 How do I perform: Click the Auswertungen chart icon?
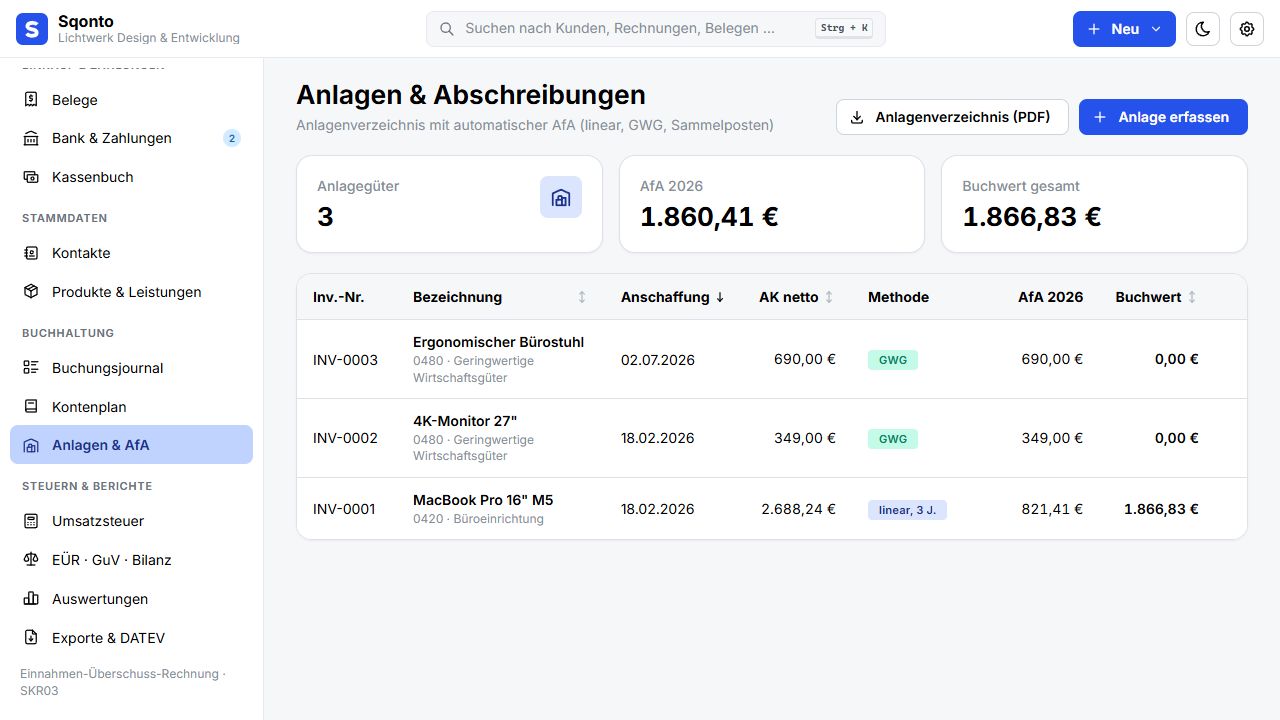point(31,599)
